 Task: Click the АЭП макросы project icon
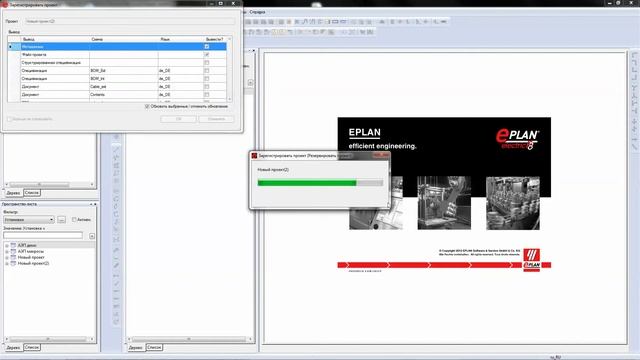pyautogui.click(x=13, y=251)
